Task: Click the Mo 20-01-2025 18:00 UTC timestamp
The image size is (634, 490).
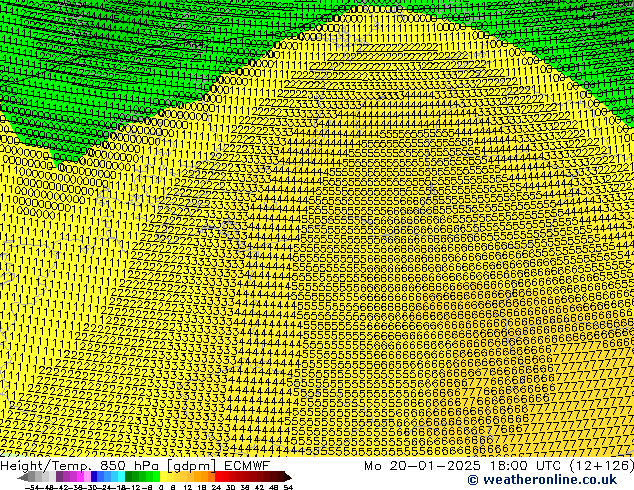Action: click(x=499, y=466)
